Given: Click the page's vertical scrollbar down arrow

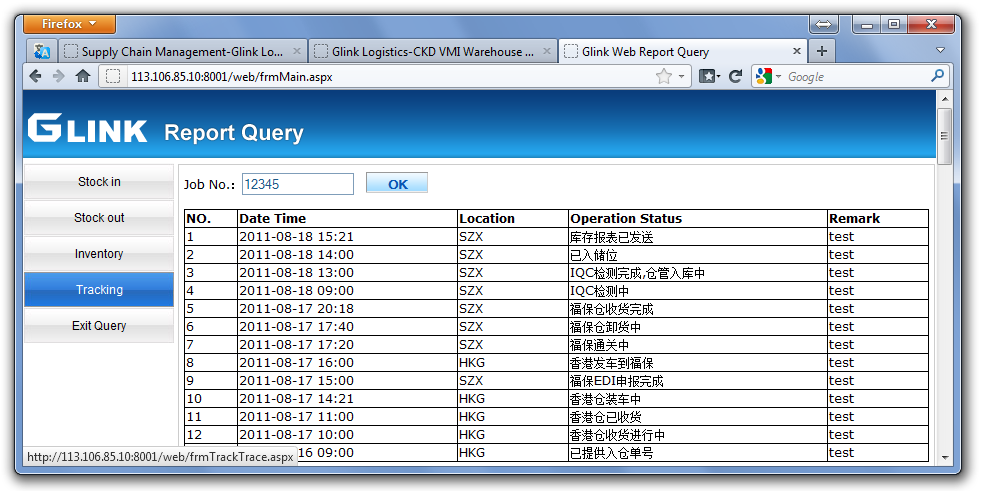Looking at the screenshot, I should tap(943, 456).
